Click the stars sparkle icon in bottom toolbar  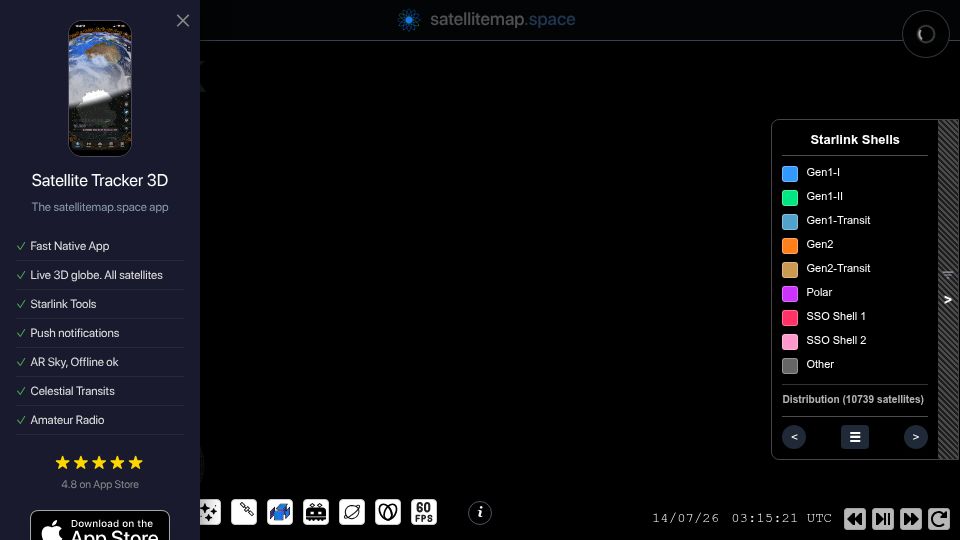click(210, 512)
